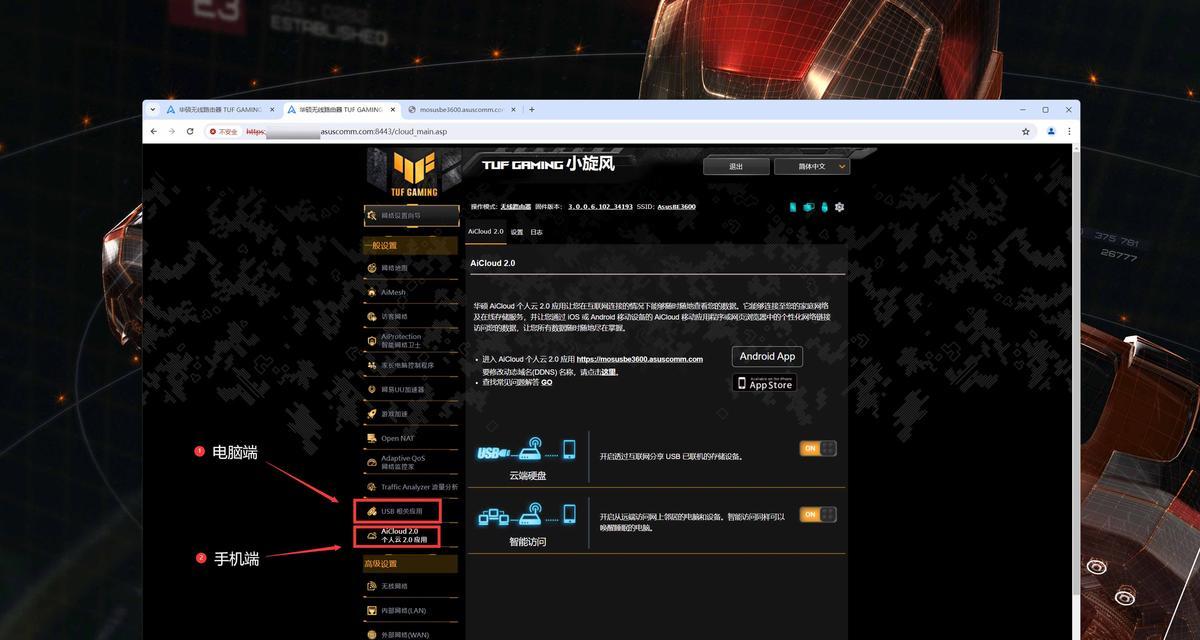Click the third status icon in header
The image size is (1200, 640).
click(x=824, y=207)
